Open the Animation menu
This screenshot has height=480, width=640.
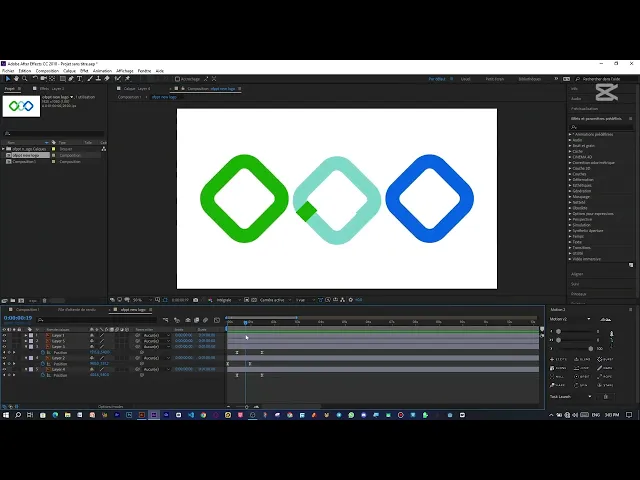pos(102,71)
